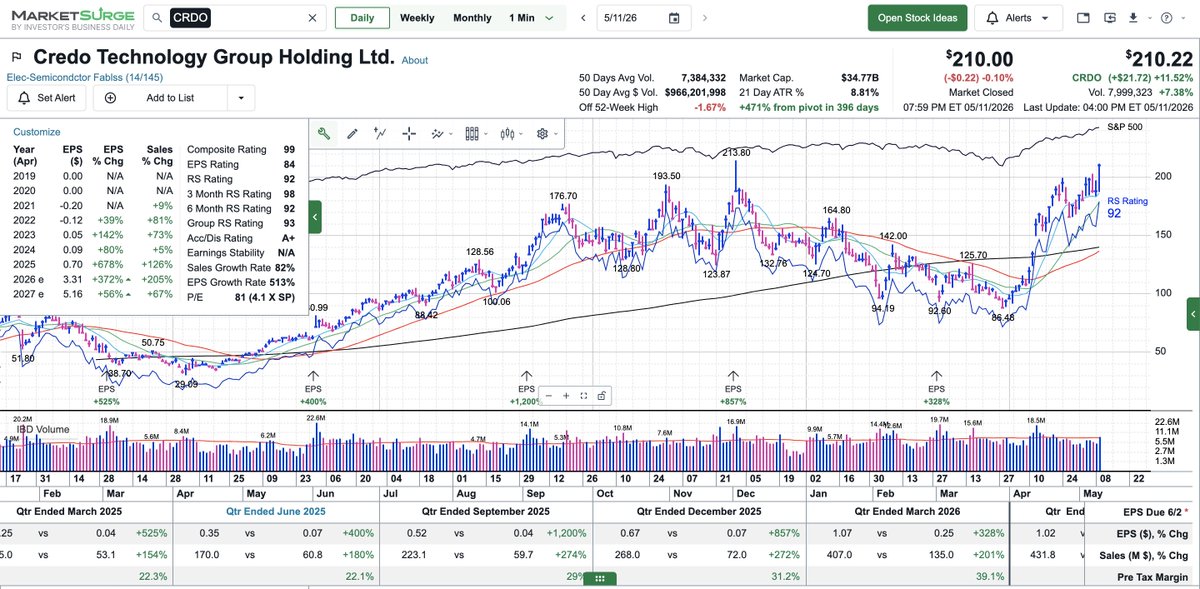The height and width of the screenshot is (589, 1200).
Task: Activate the crosshair cursor tool
Action: pyautogui.click(x=409, y=133)
